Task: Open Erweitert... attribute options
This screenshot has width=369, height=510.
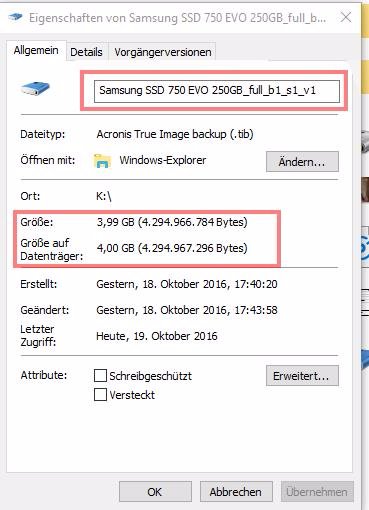Action: tap(302, 376)
